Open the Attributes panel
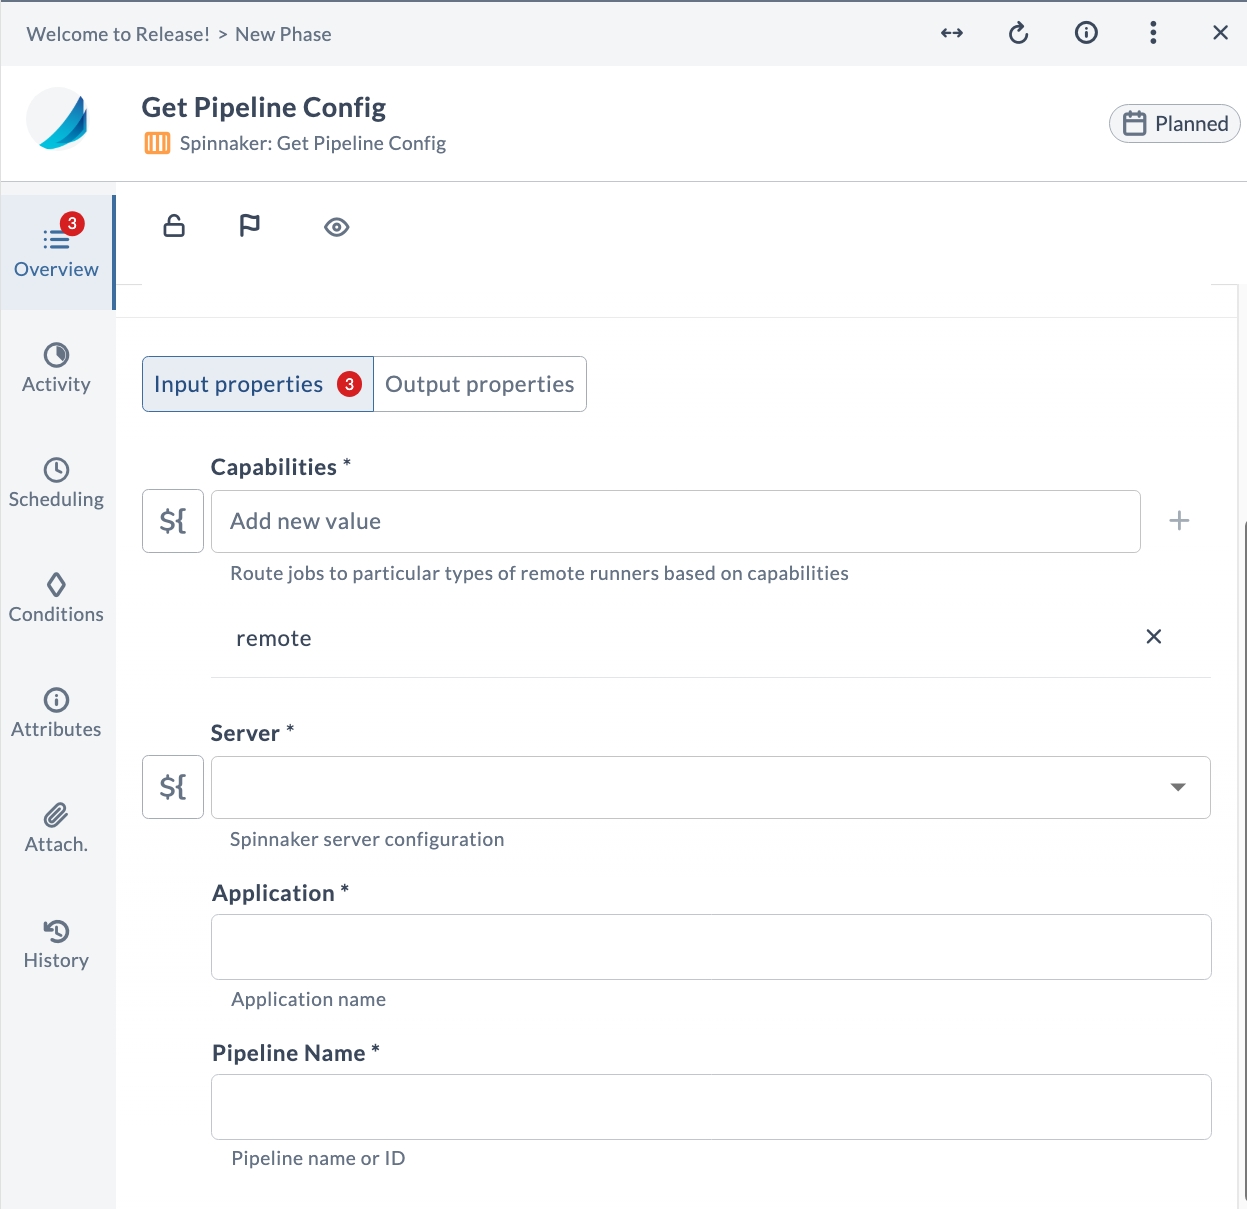 [56, 713]
